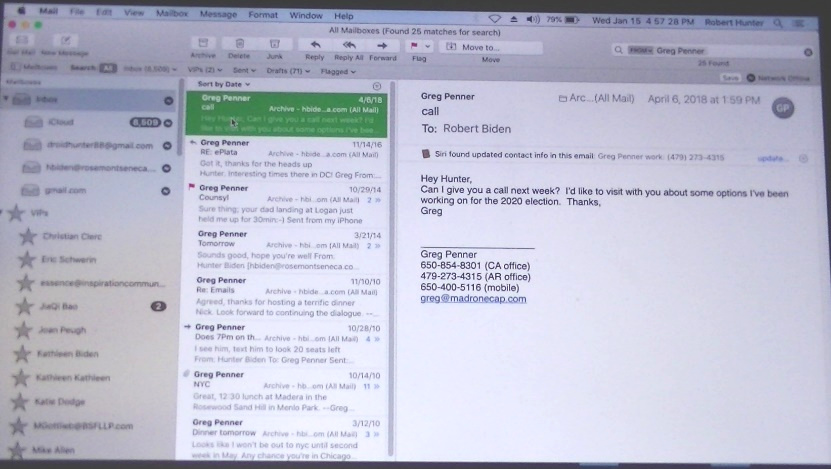Image resolution: width=831 pixels, height=469 pixels.
Task: Click the Archive toolbar icon
Action: 203,43
